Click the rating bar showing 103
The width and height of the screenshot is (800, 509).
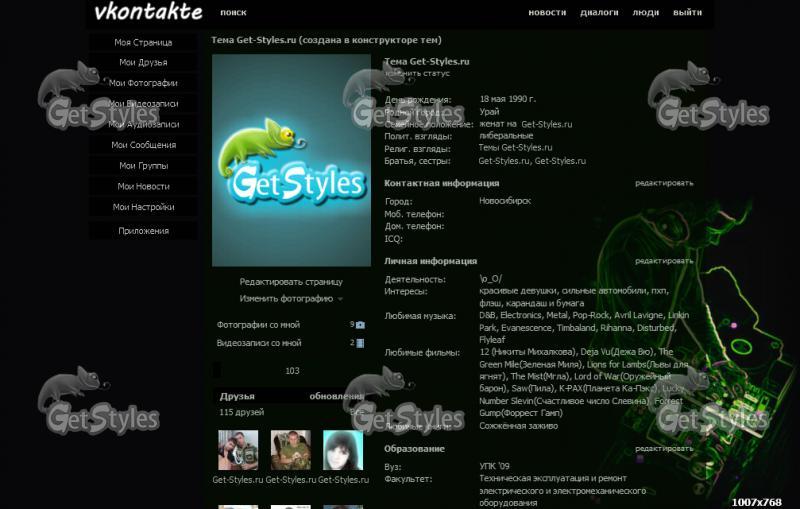[291, 371]
